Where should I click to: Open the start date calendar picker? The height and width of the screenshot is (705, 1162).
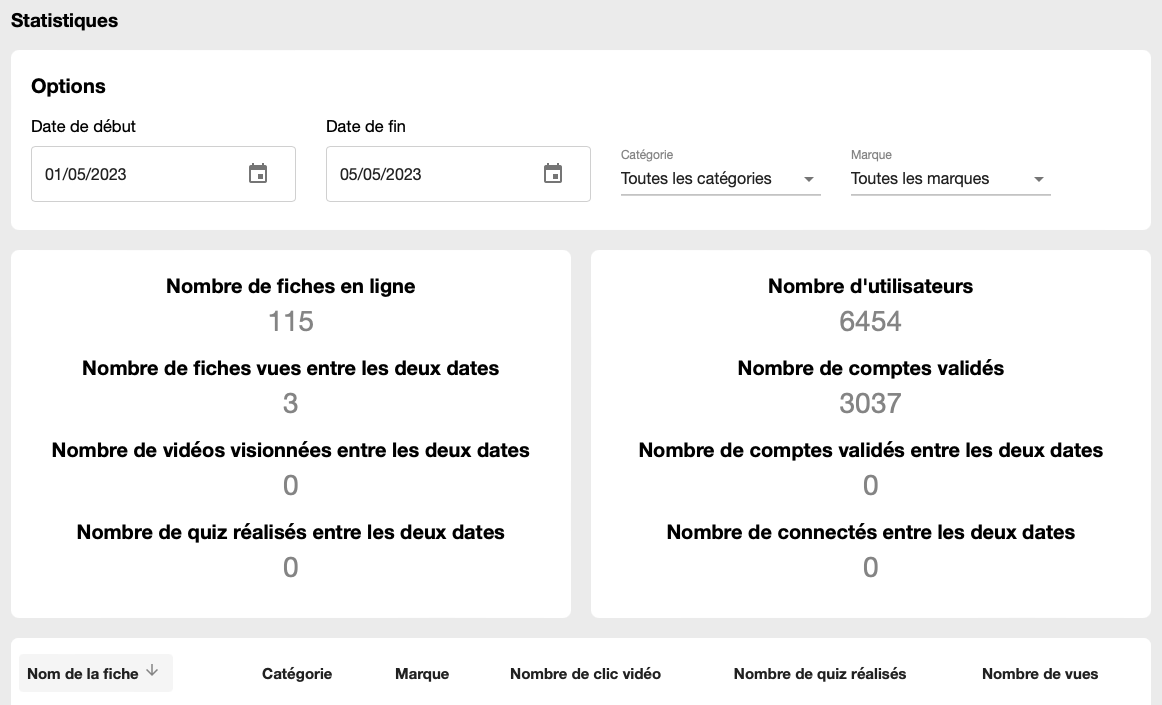click(x=258, y=173)
